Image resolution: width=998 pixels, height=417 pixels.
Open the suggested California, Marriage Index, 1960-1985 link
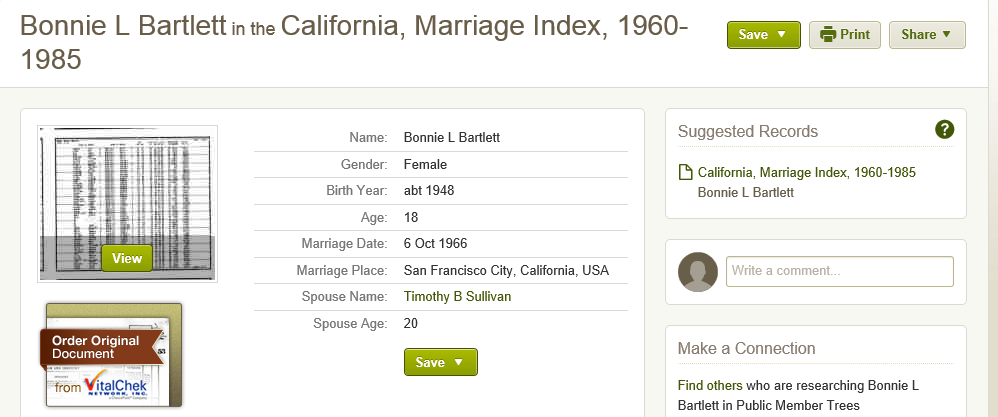[x=806, y=173]
